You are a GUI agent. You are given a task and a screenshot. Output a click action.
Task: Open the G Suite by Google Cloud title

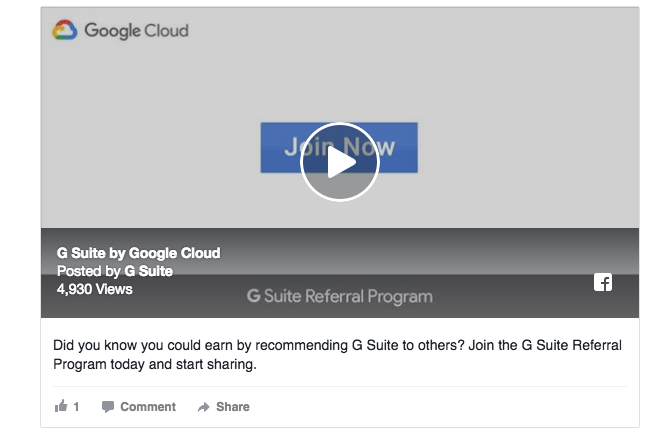[x=138, y=253]
